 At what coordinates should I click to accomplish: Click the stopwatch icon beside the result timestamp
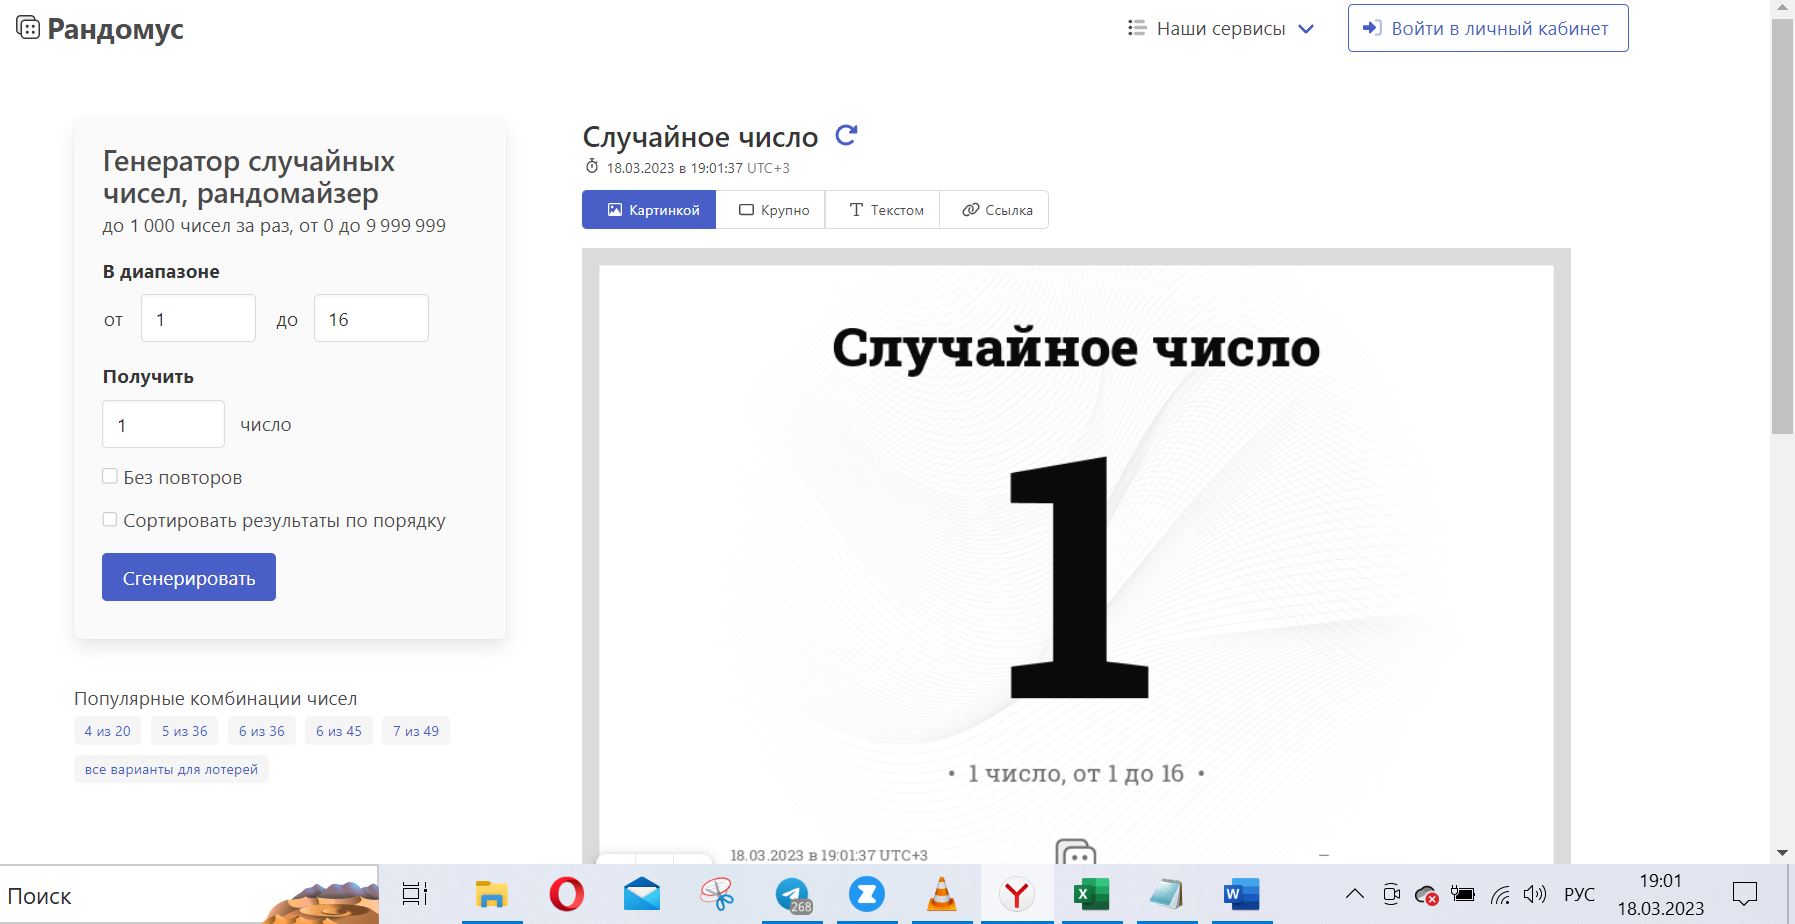tap(592, 167)
